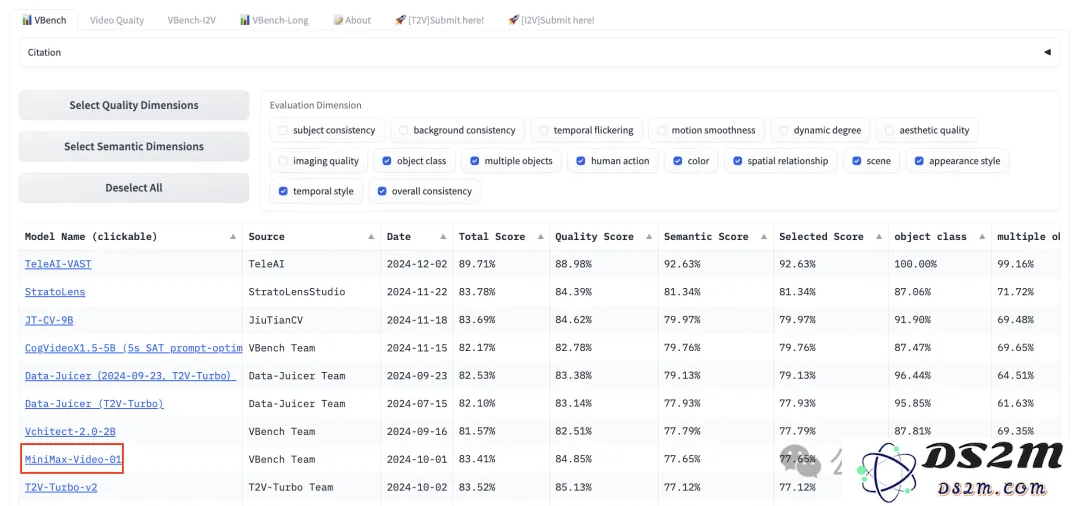Open the [I2V]Submit here! tab
1080x506 pixels.
click(x=551, y=20)
